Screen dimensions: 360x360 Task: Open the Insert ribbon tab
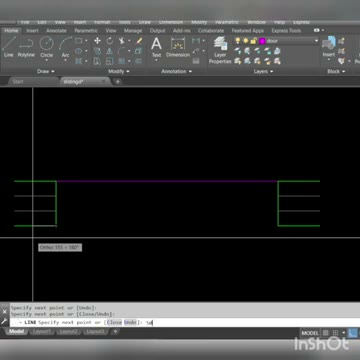click(x=32, y=30)
